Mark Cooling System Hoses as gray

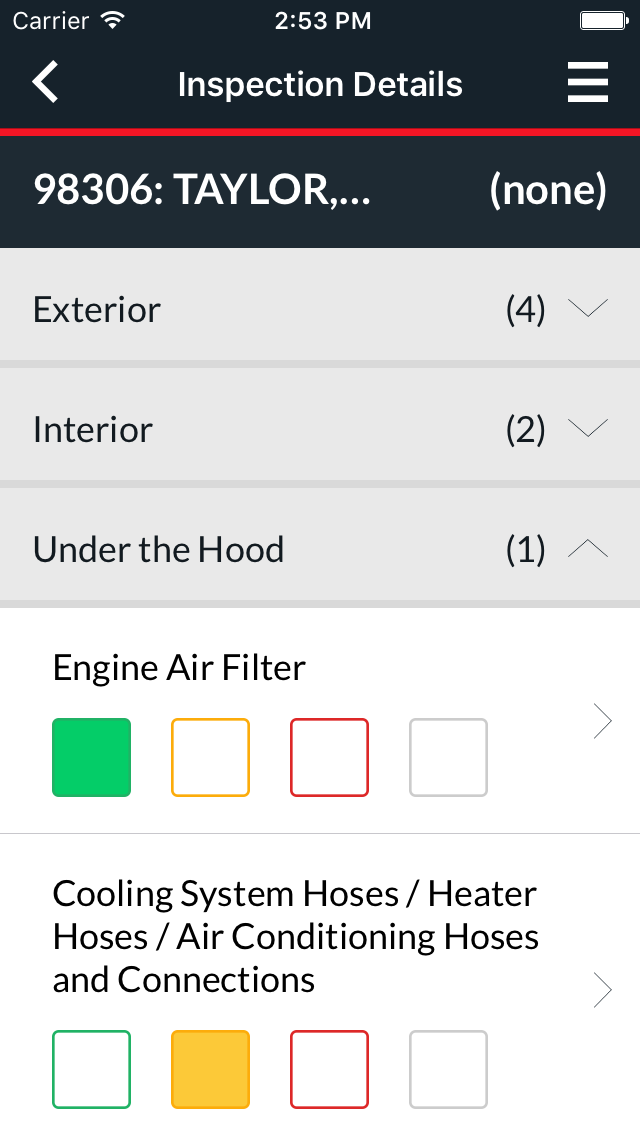pos(448,1070)
